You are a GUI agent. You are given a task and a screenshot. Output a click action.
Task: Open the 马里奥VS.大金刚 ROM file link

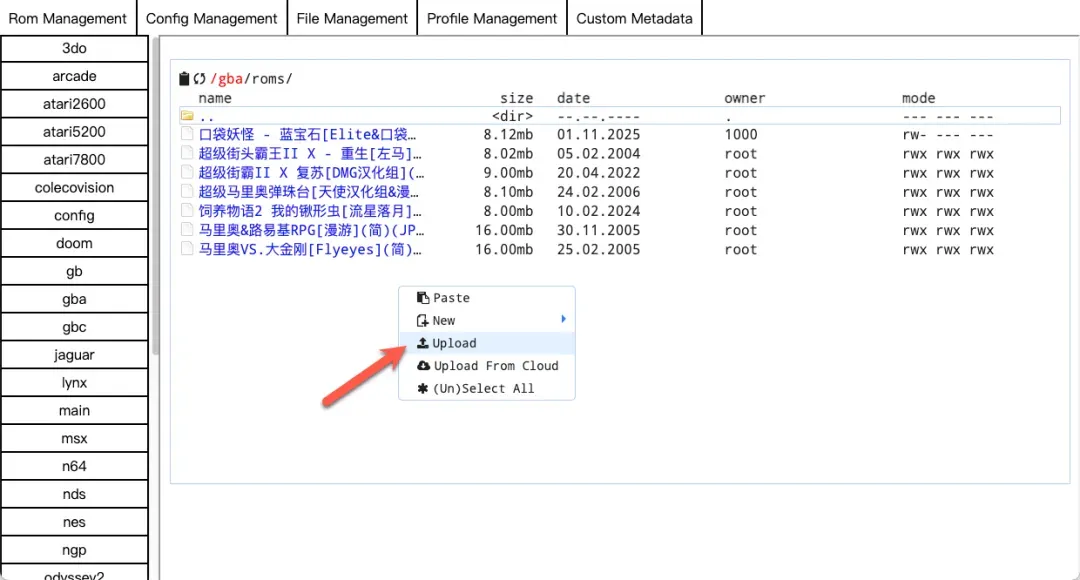[x=310, y=250]
